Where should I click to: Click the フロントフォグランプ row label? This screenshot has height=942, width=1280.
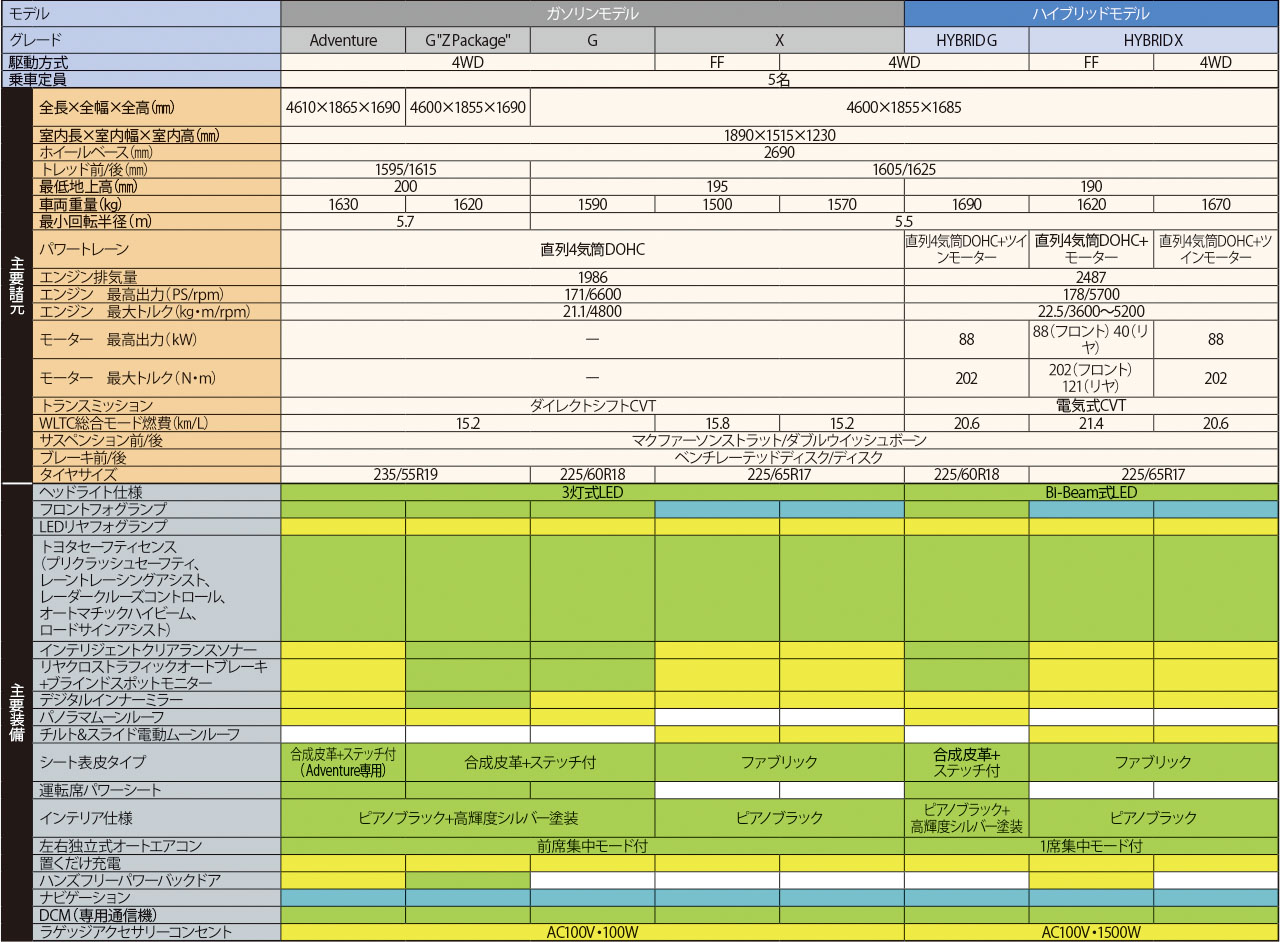point(157,509)
